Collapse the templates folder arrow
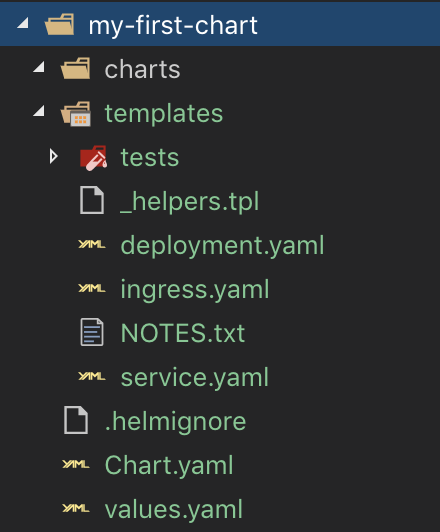Screen dimensions: 440x532 pos(39,111)
